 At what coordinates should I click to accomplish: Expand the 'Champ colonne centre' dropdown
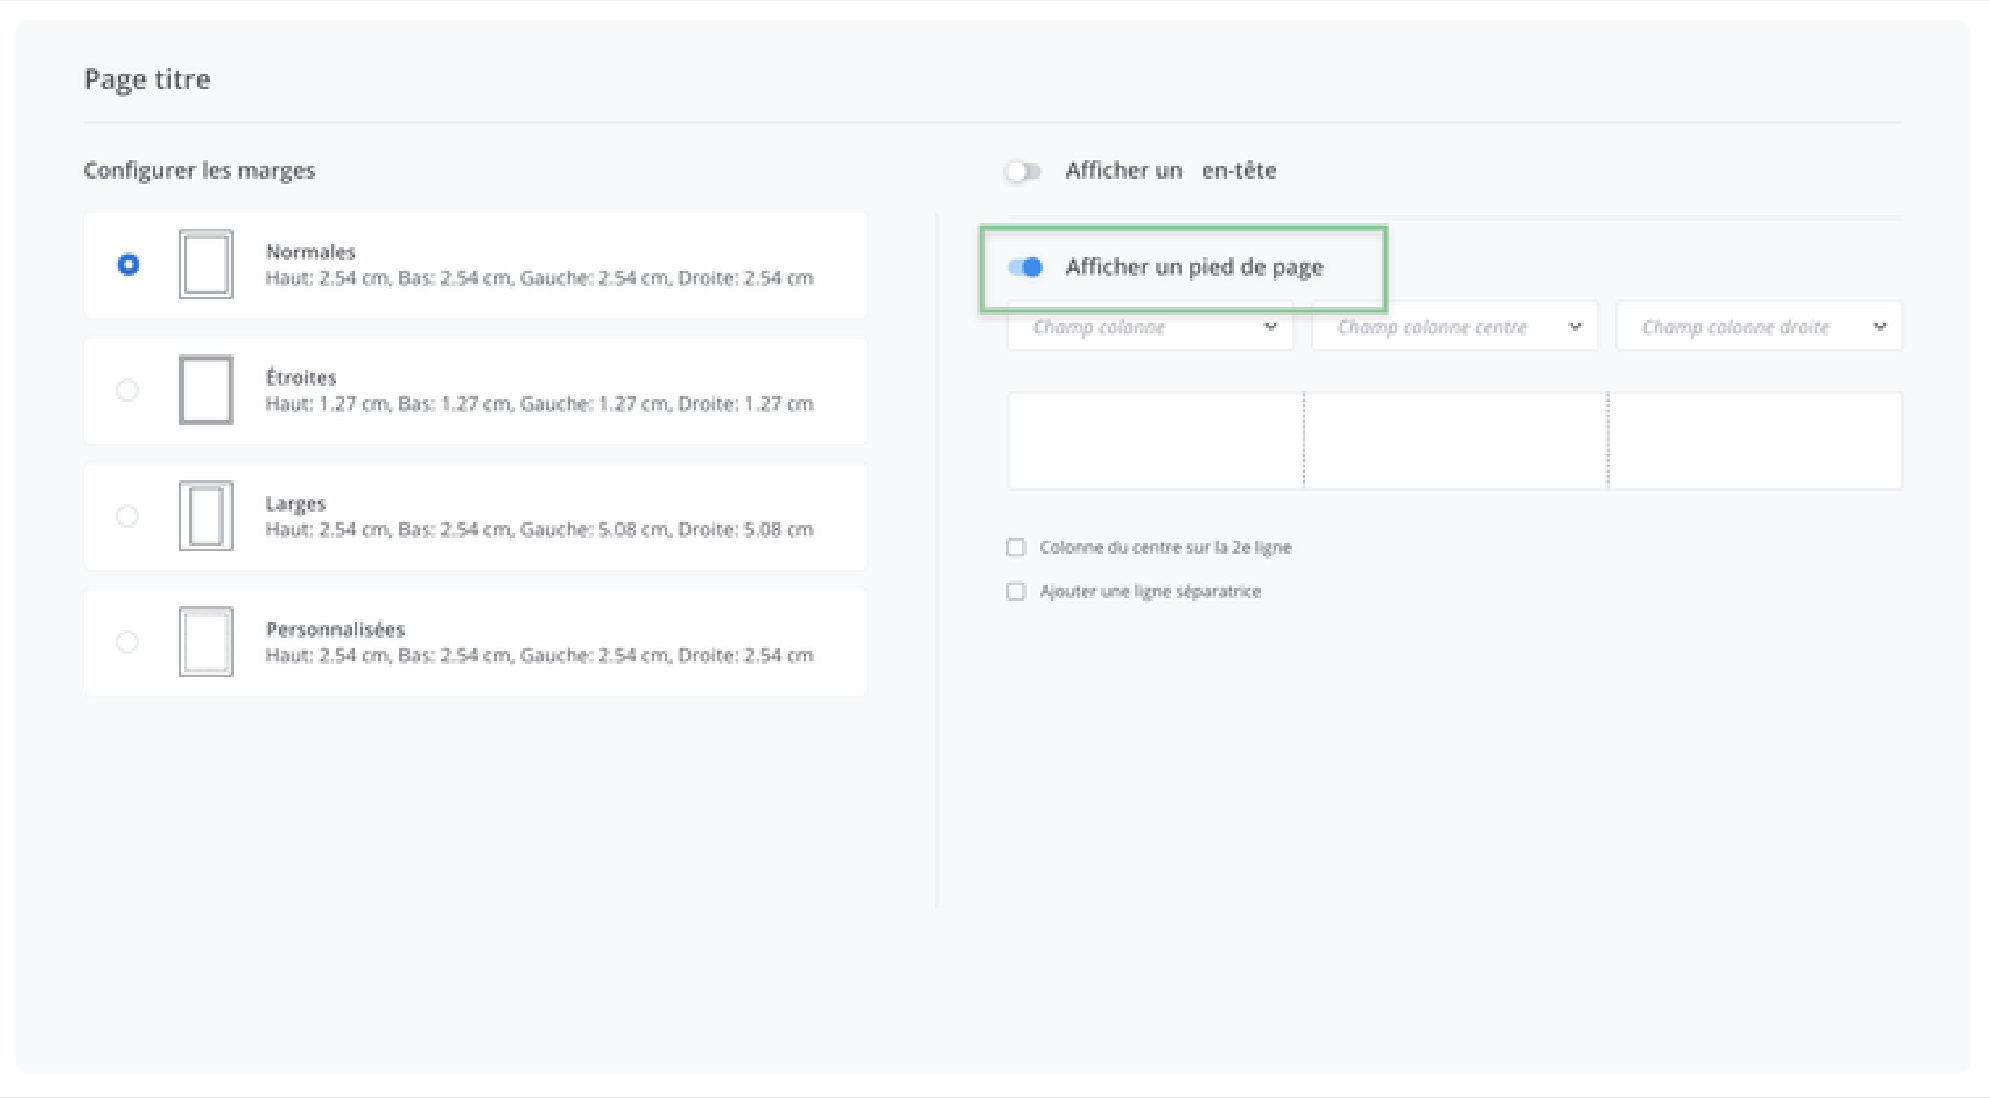pos(1454,327)
